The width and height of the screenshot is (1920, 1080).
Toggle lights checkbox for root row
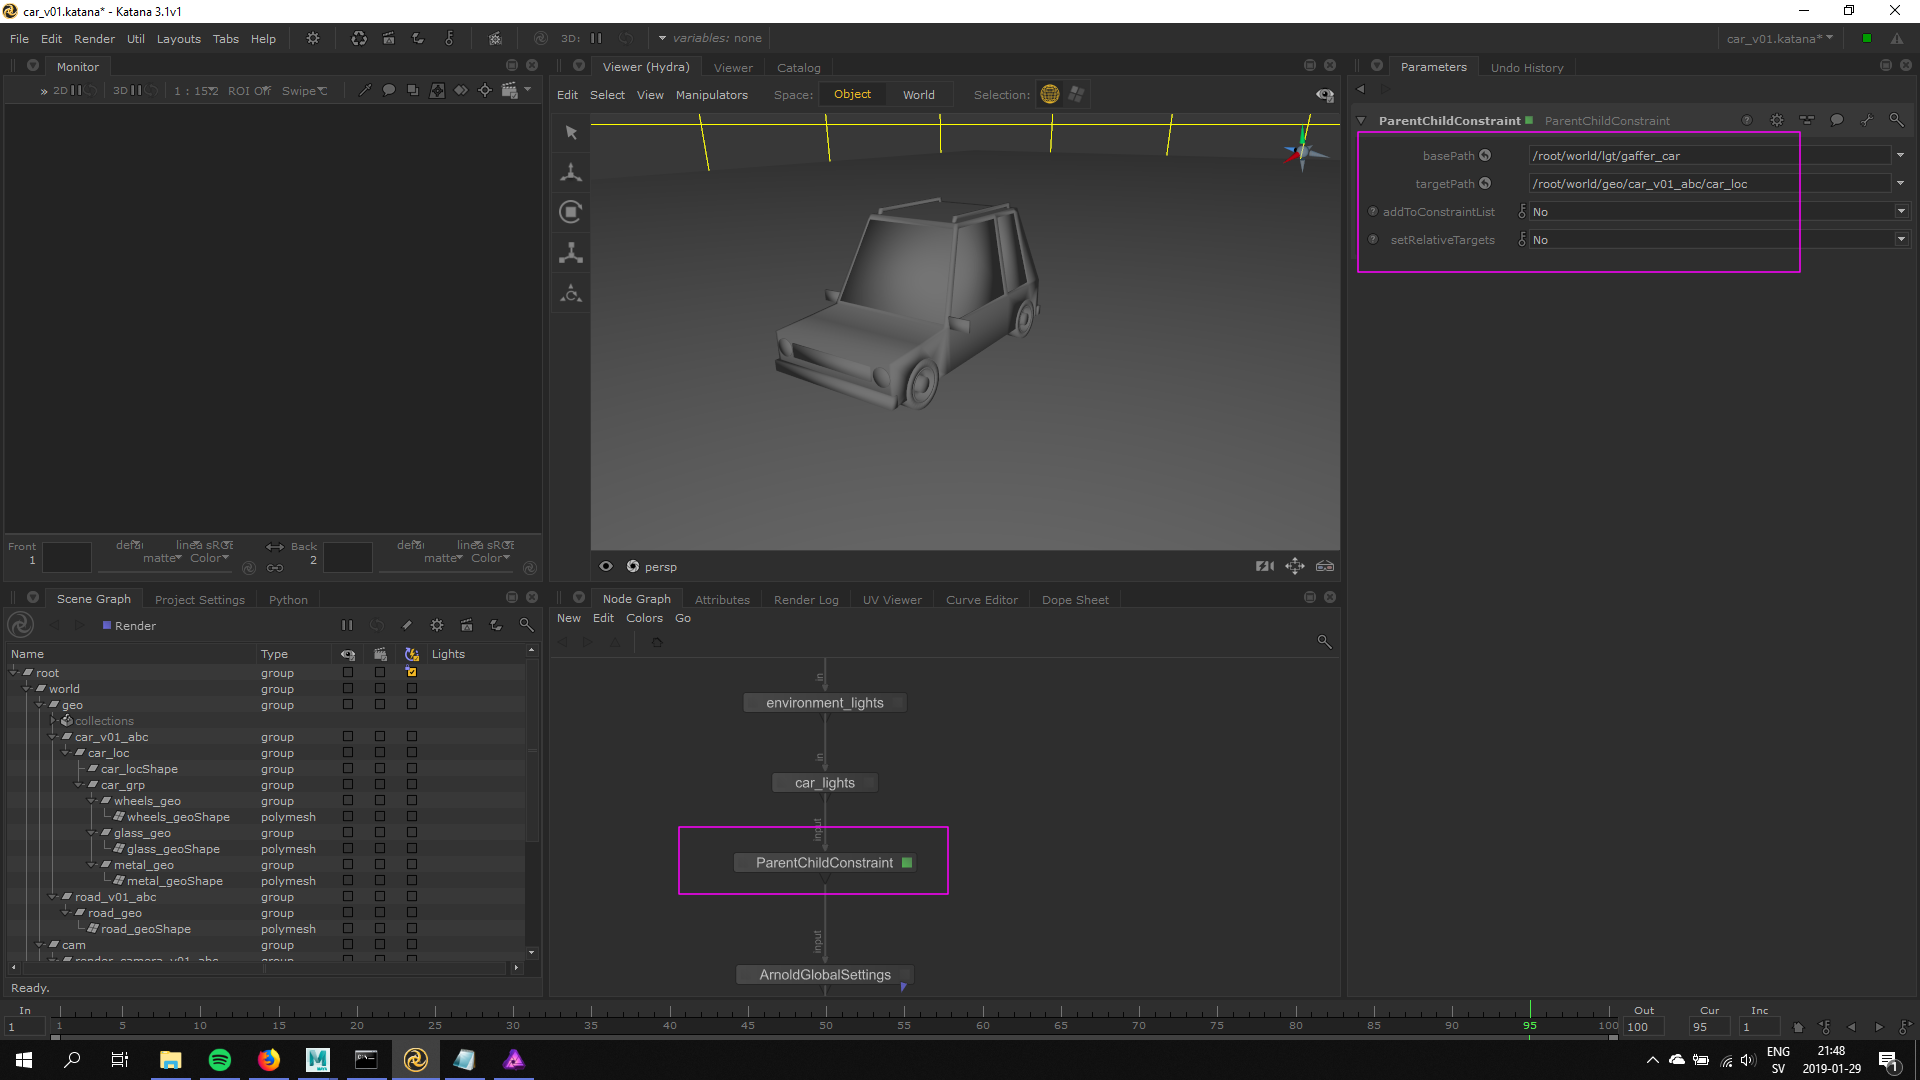click(412, 672)
